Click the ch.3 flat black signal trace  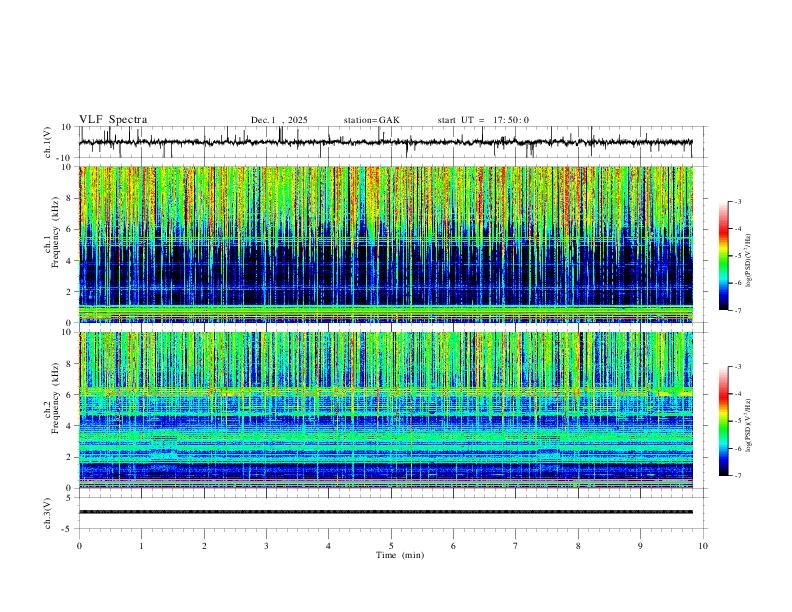click(x=385, y=512)
